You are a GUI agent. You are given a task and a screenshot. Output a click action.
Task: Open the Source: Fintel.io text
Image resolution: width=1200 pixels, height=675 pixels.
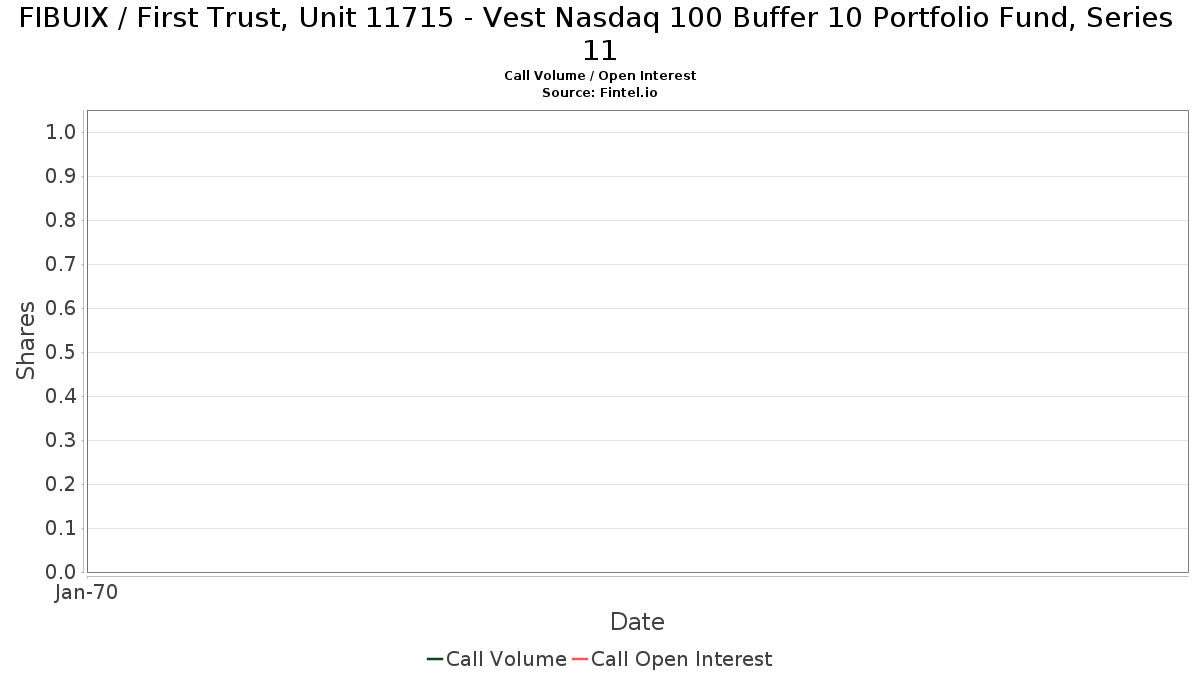[600, 93]
